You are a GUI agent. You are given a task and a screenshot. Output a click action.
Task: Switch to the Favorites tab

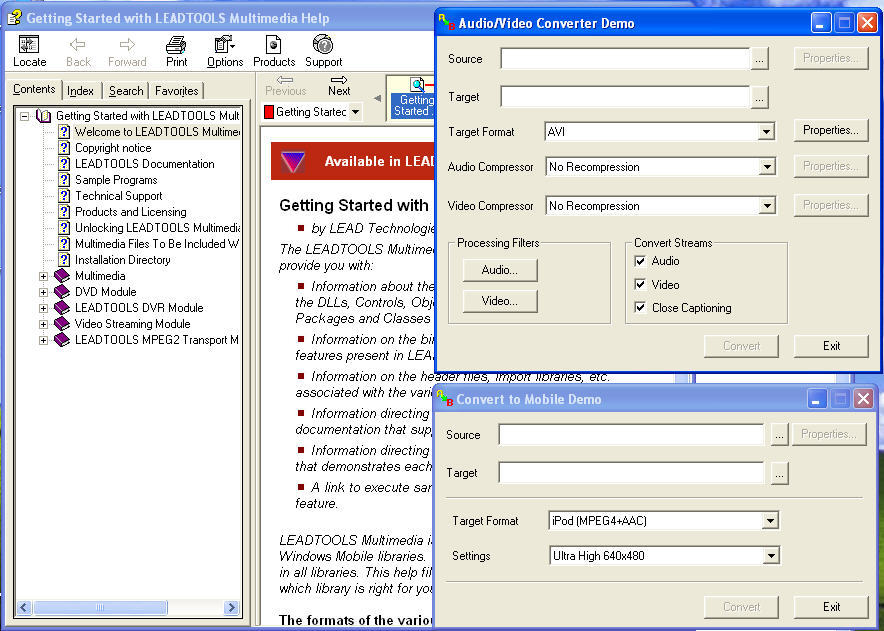[176, 91]
